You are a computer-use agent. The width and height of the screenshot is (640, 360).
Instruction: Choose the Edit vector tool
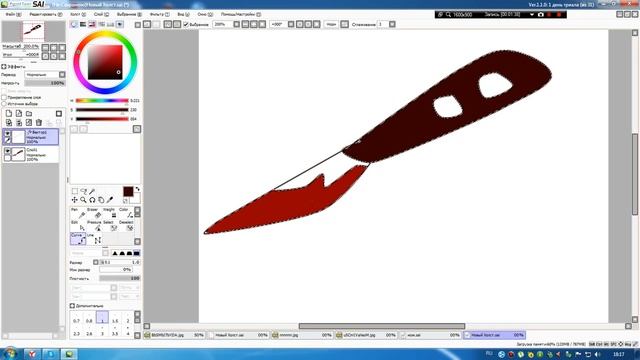click(78, 226)
